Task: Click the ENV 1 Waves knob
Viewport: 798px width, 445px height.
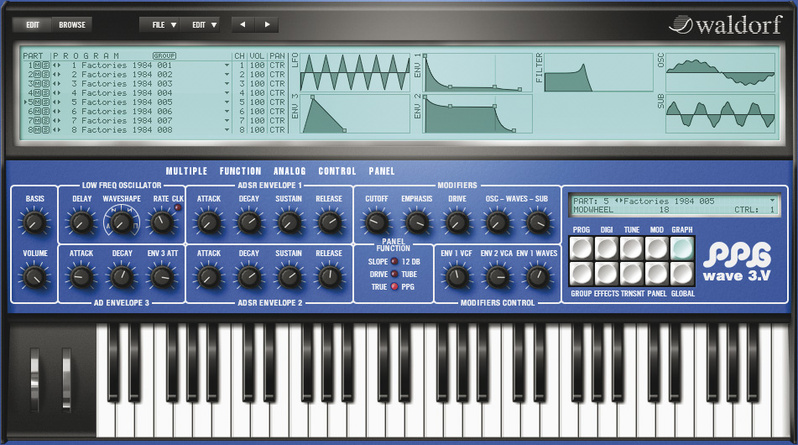Action: 537,276
